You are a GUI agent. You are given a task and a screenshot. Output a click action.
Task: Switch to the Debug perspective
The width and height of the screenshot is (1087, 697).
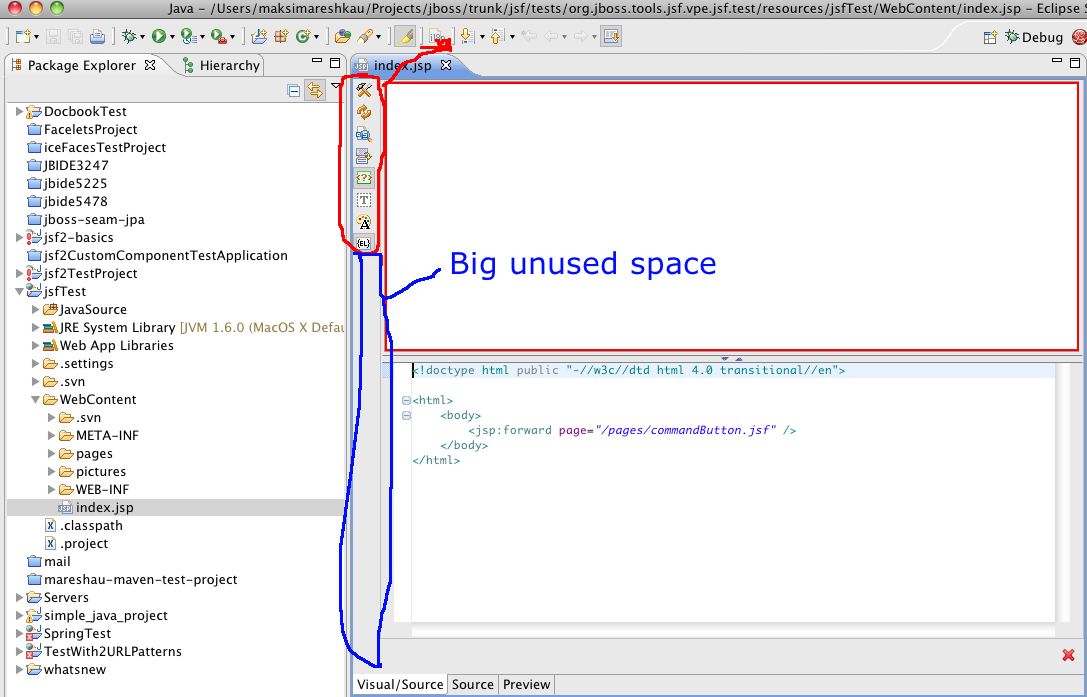pyautogui.click(x=1034, y=37)
